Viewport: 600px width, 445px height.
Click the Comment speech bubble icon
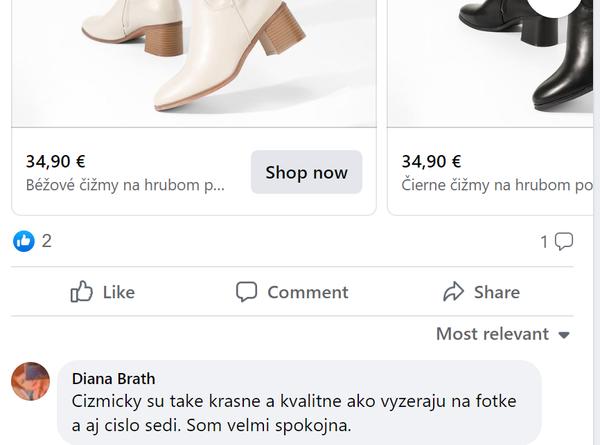[x=246, y=292]
